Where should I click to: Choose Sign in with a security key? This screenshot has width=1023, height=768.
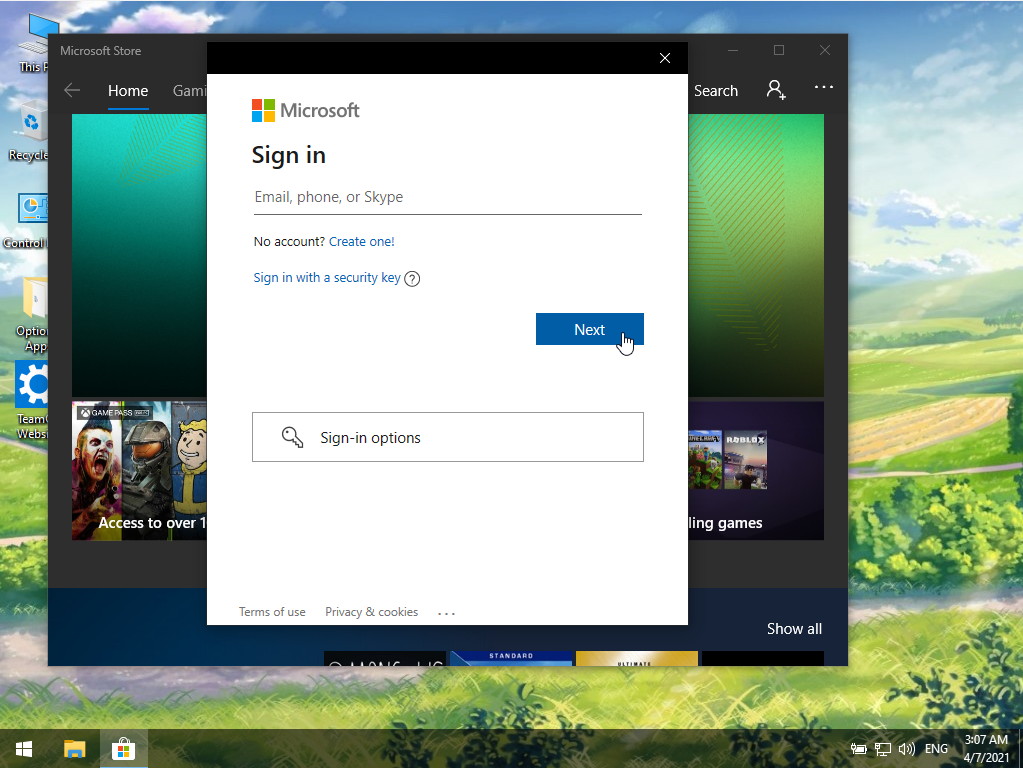click(327, 277)
